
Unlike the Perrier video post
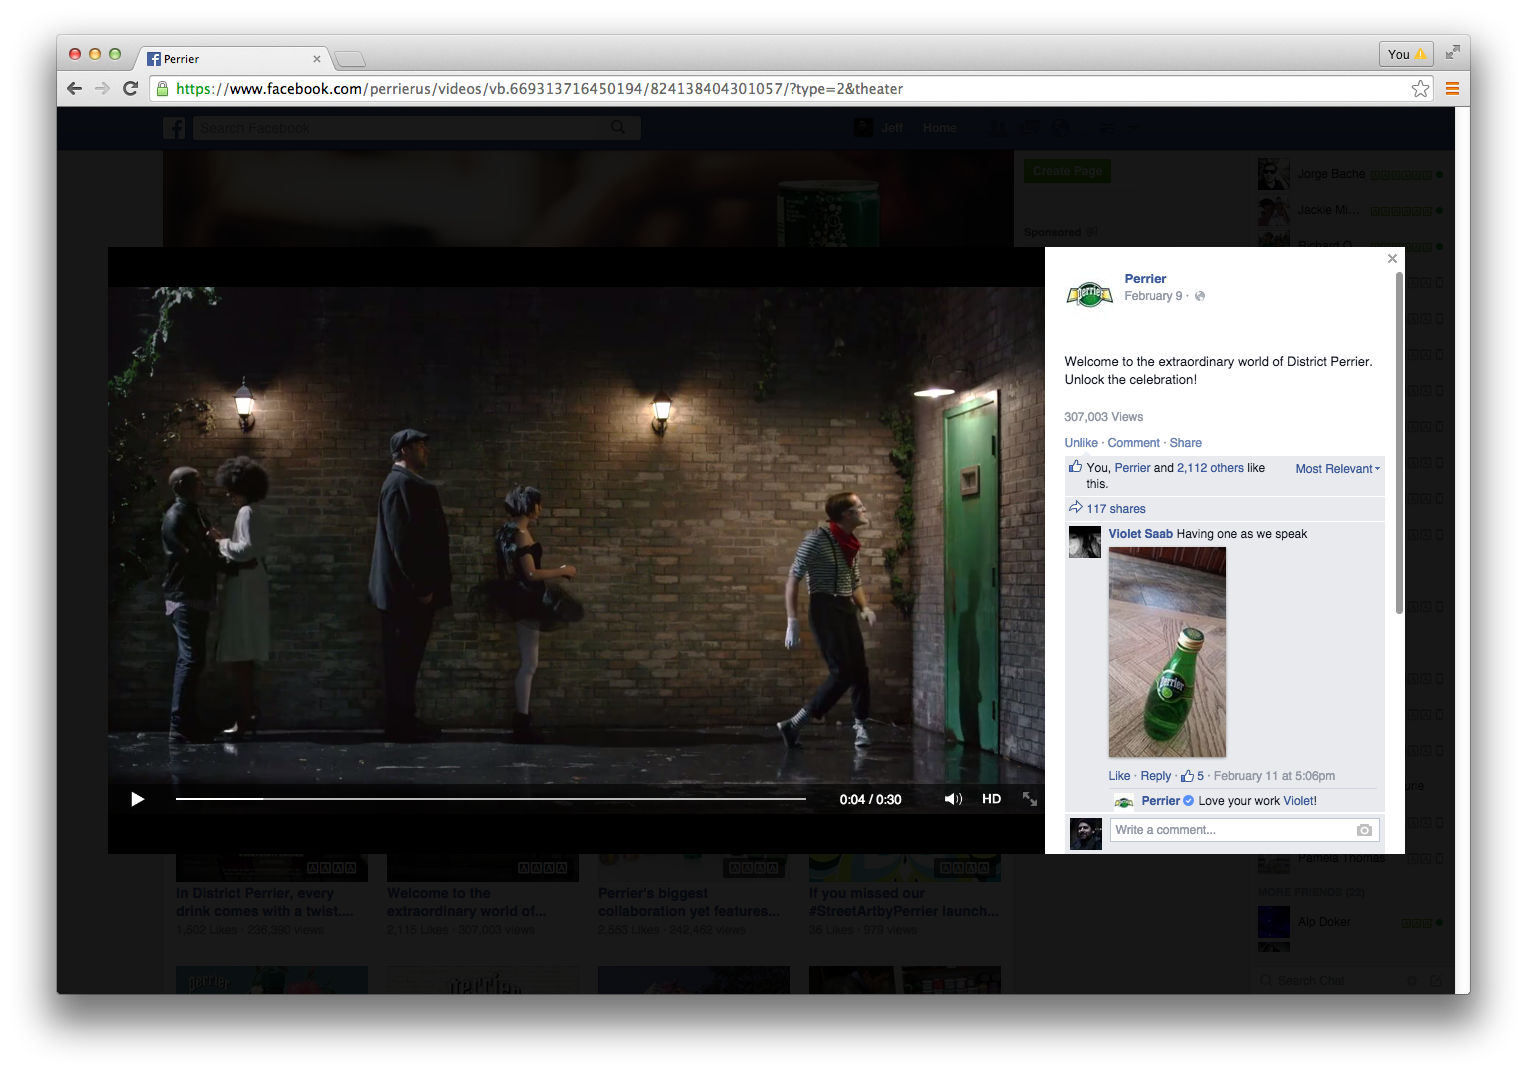[x=1081, y=443]
